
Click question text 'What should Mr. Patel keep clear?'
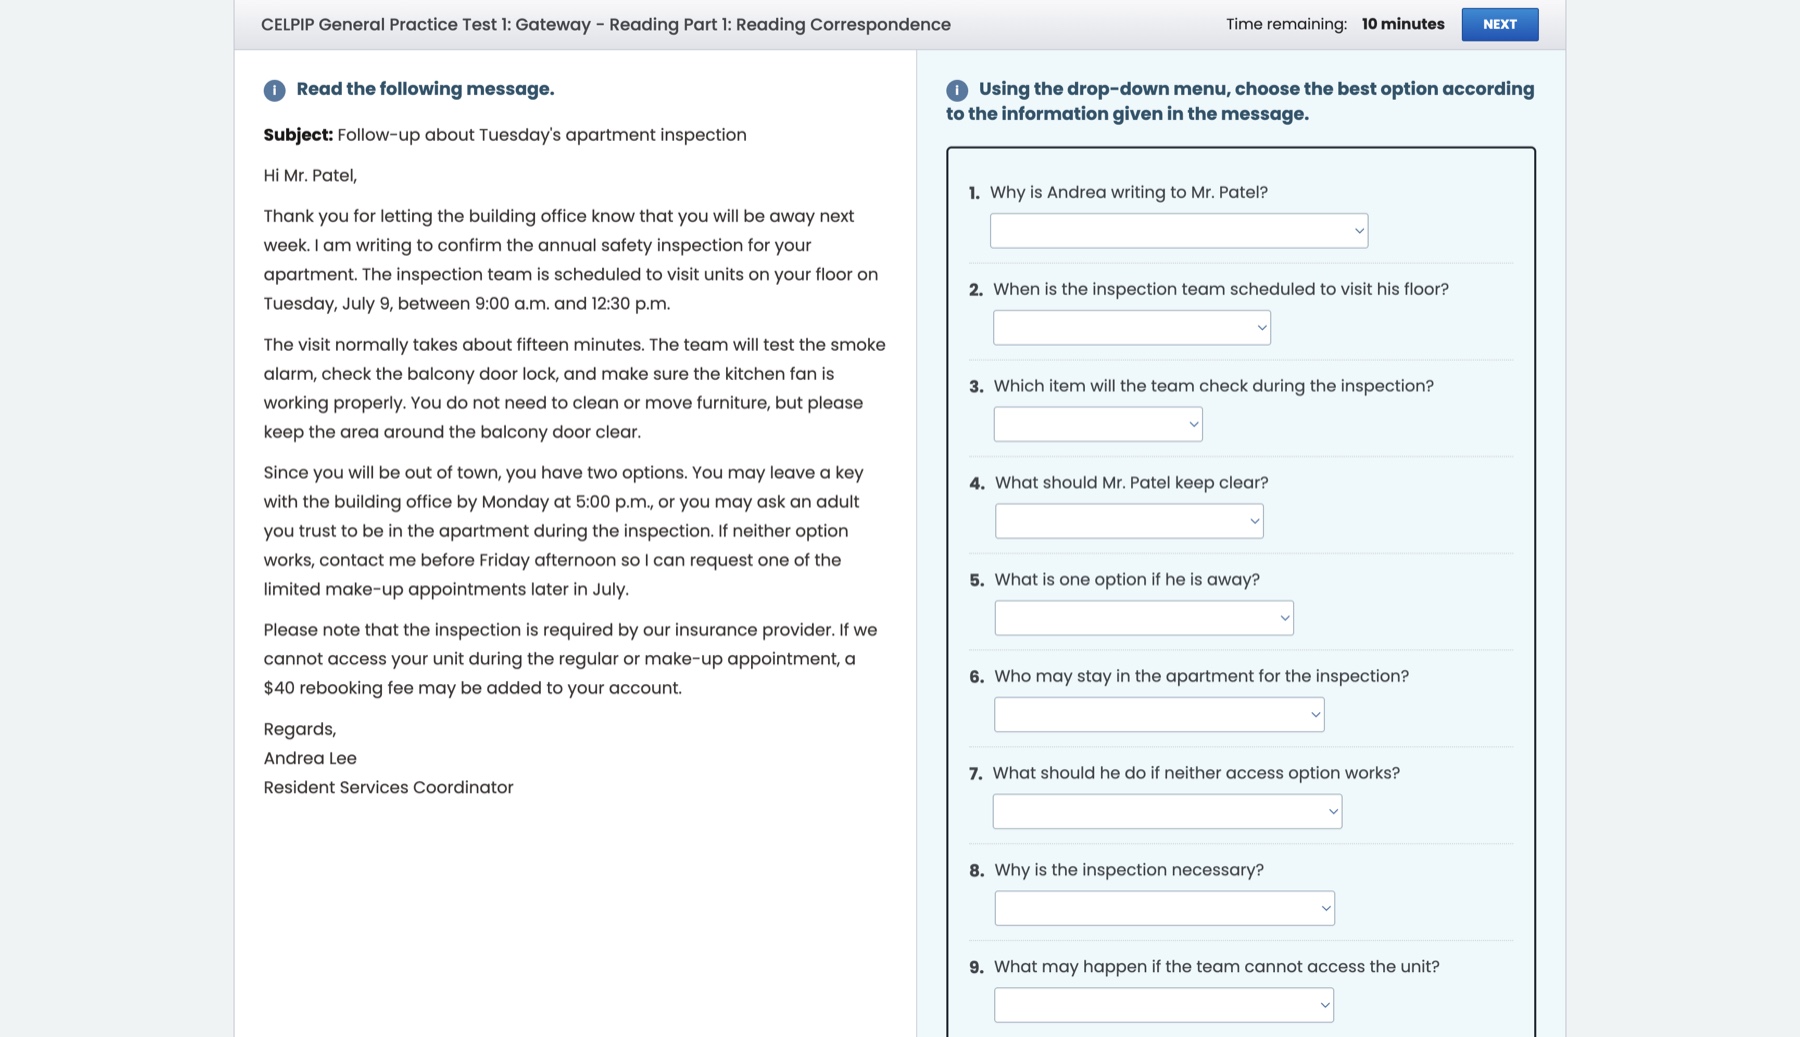(1131, 483)
